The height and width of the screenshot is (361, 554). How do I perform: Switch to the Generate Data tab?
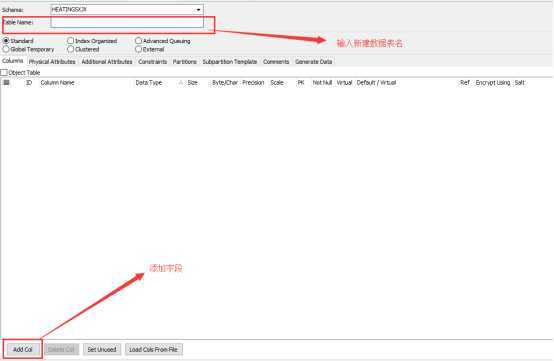click(313, 61)
